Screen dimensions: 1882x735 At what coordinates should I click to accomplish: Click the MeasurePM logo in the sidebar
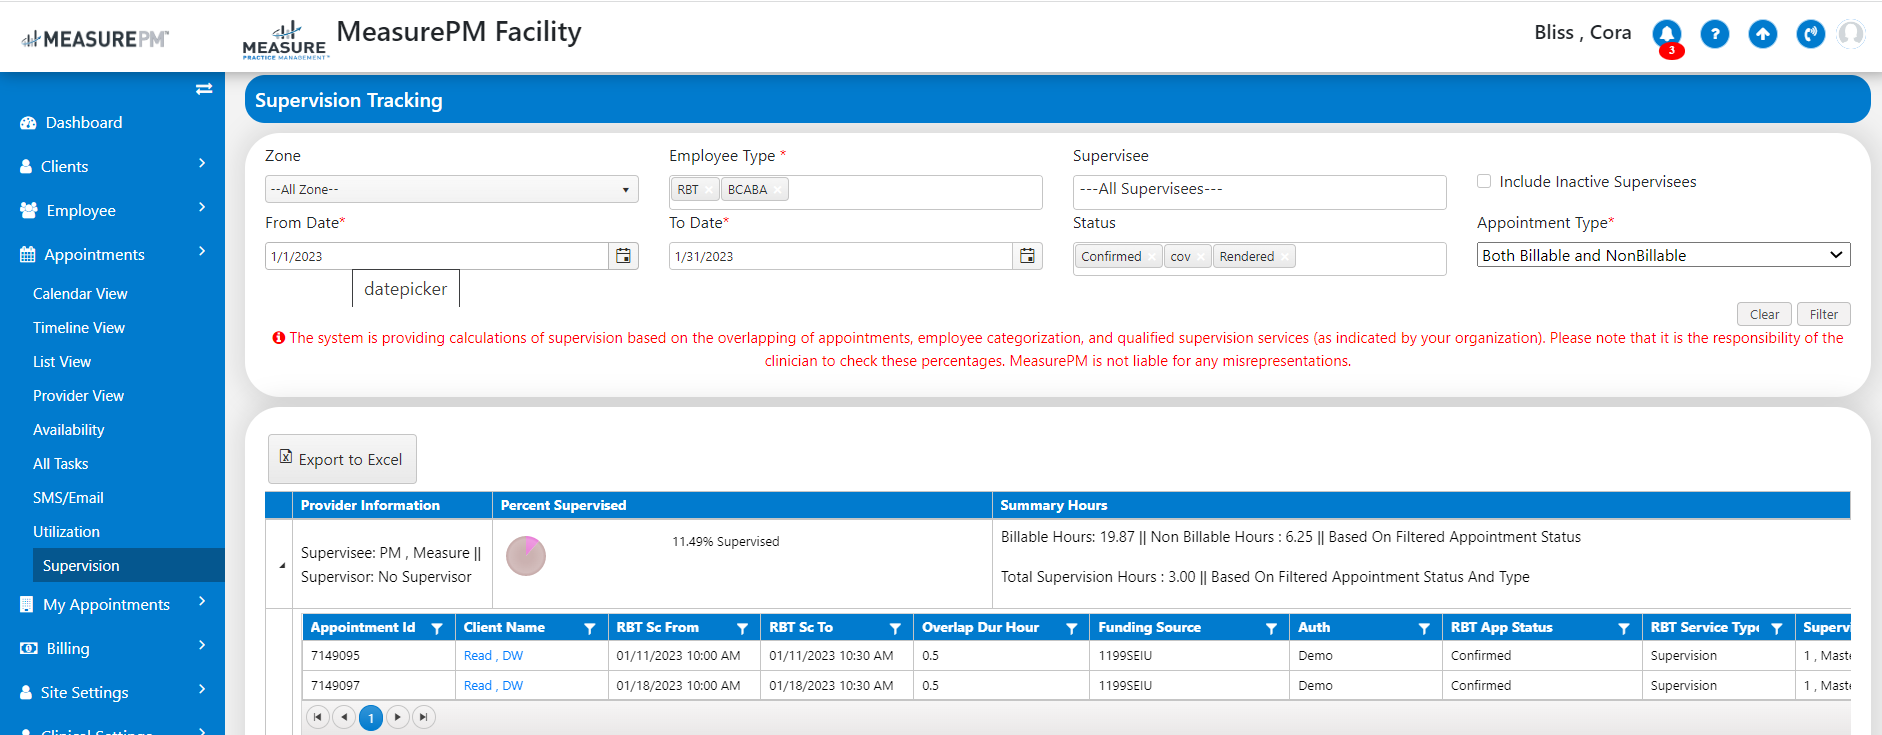tap(95, 39)
